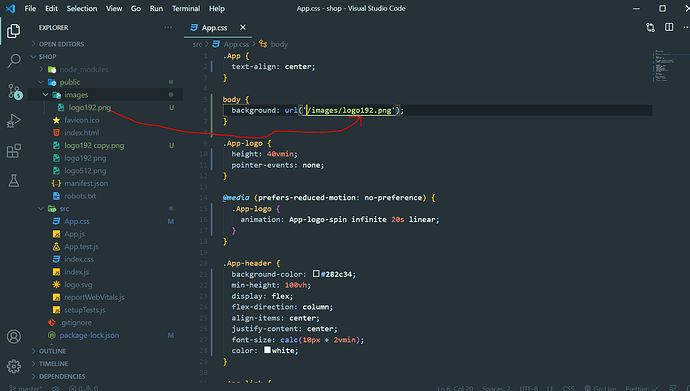Open the Edit menu
This screenshot has width=690, height=391.
click(x=51, y=8)
